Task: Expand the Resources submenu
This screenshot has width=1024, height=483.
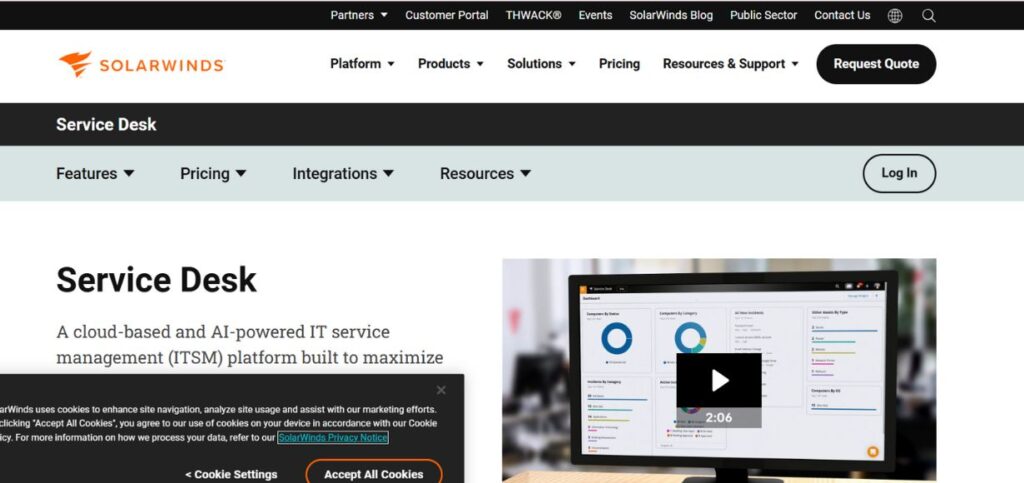Action: pyautogui.click(x=485, y=174)
